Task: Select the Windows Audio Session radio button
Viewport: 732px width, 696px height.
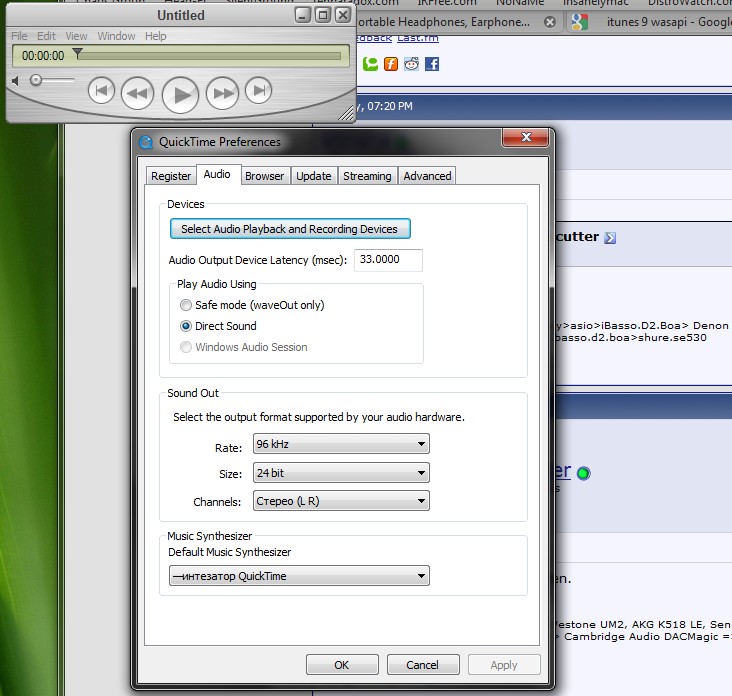Action: 186,347
